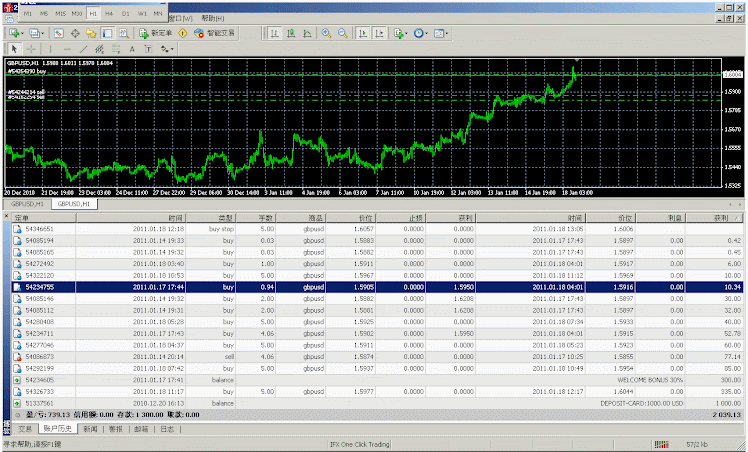This screenshot has width=748, height=452.
Task: Expand the new chart dropdown arrow
Action: coord(22,33)
